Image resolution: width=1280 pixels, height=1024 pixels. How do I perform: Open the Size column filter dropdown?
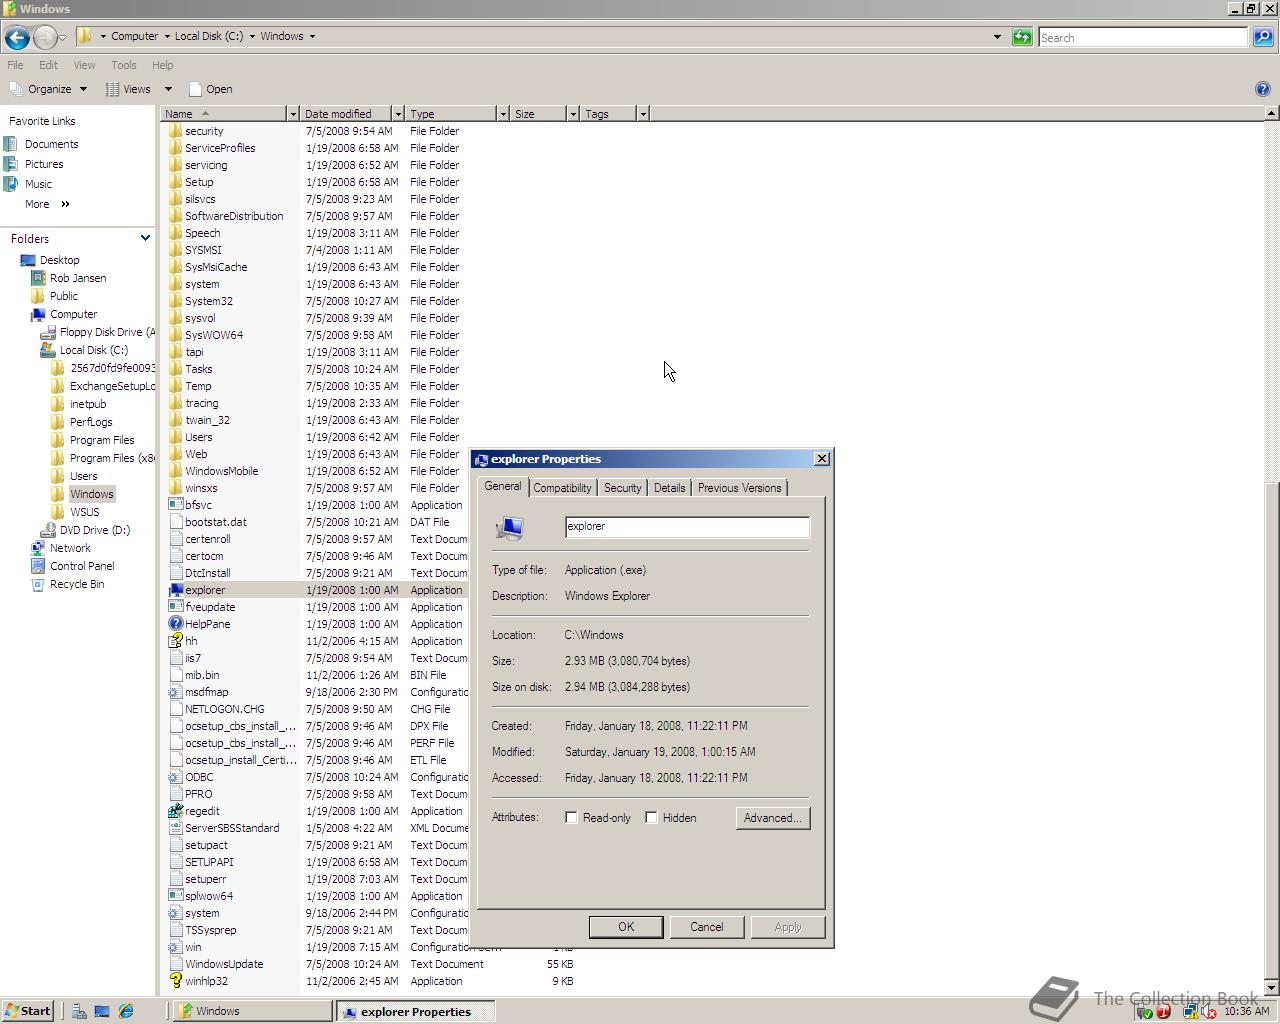[572, 114]
